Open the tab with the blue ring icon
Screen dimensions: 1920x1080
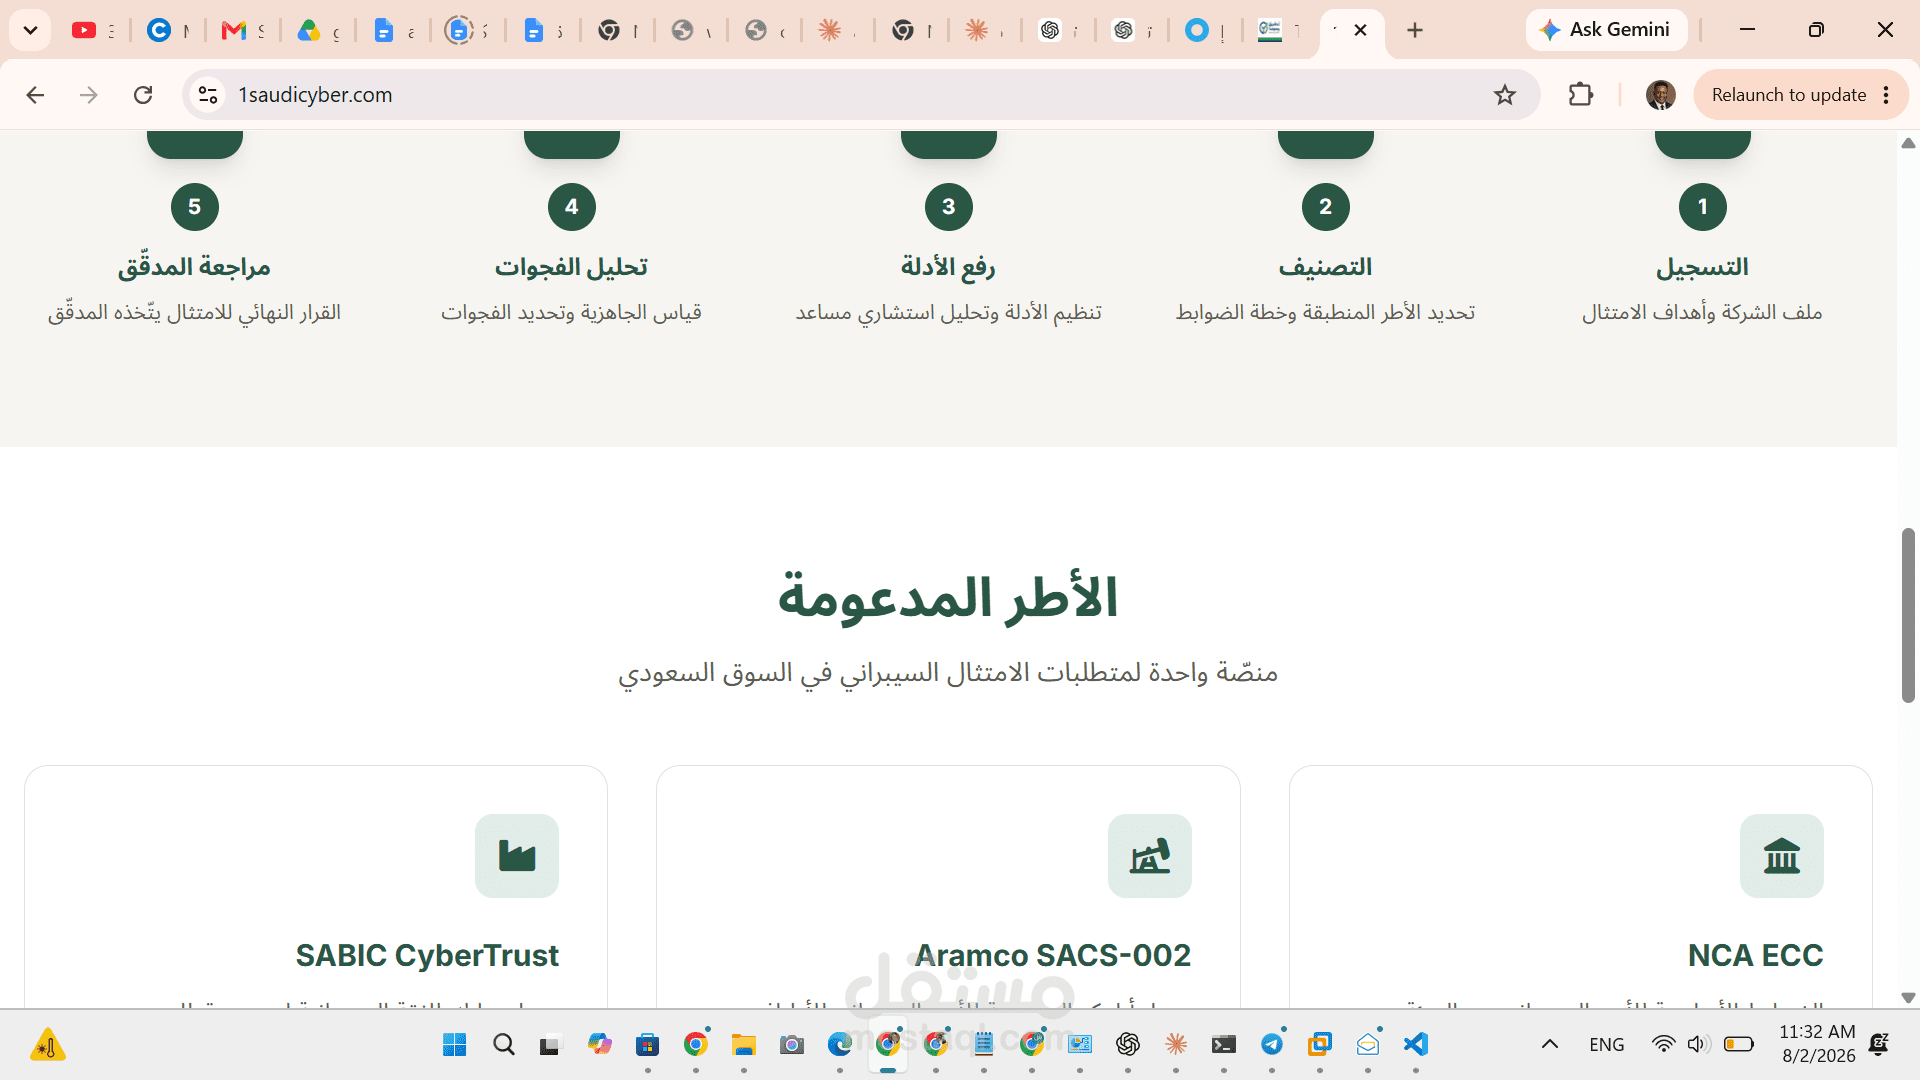[x=1197, y=31]
